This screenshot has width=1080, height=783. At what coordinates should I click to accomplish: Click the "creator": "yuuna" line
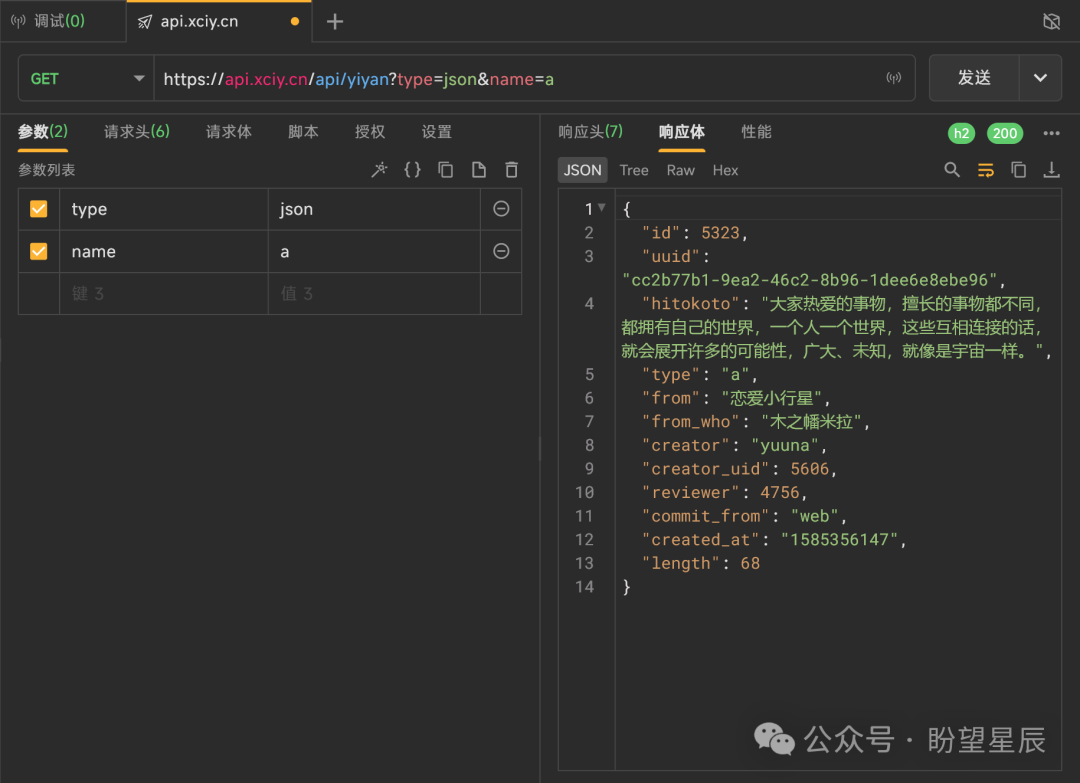(734, 446)
